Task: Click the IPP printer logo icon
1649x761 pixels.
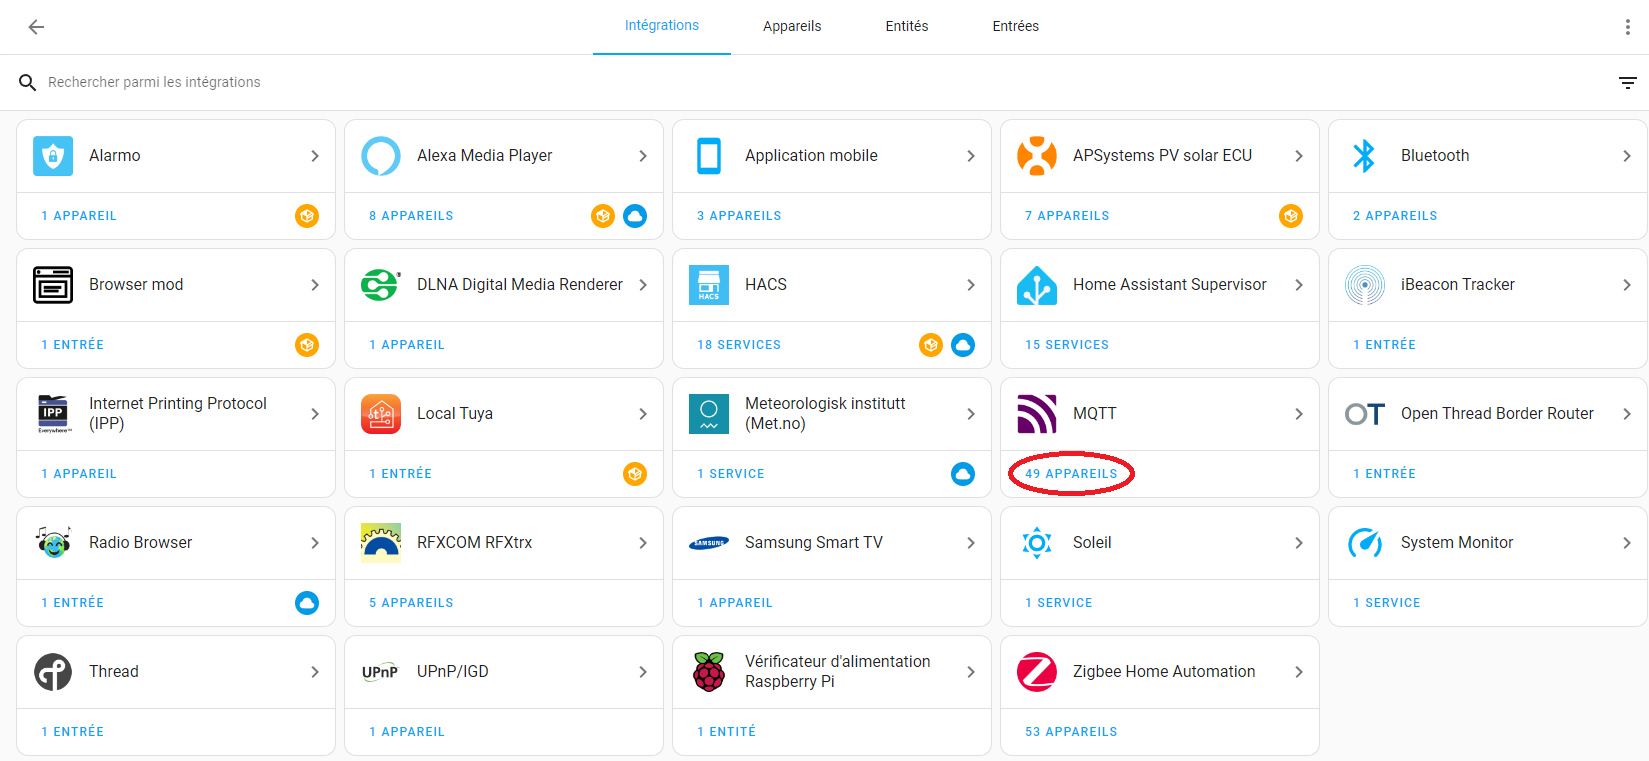Action: tap(53, 414)
